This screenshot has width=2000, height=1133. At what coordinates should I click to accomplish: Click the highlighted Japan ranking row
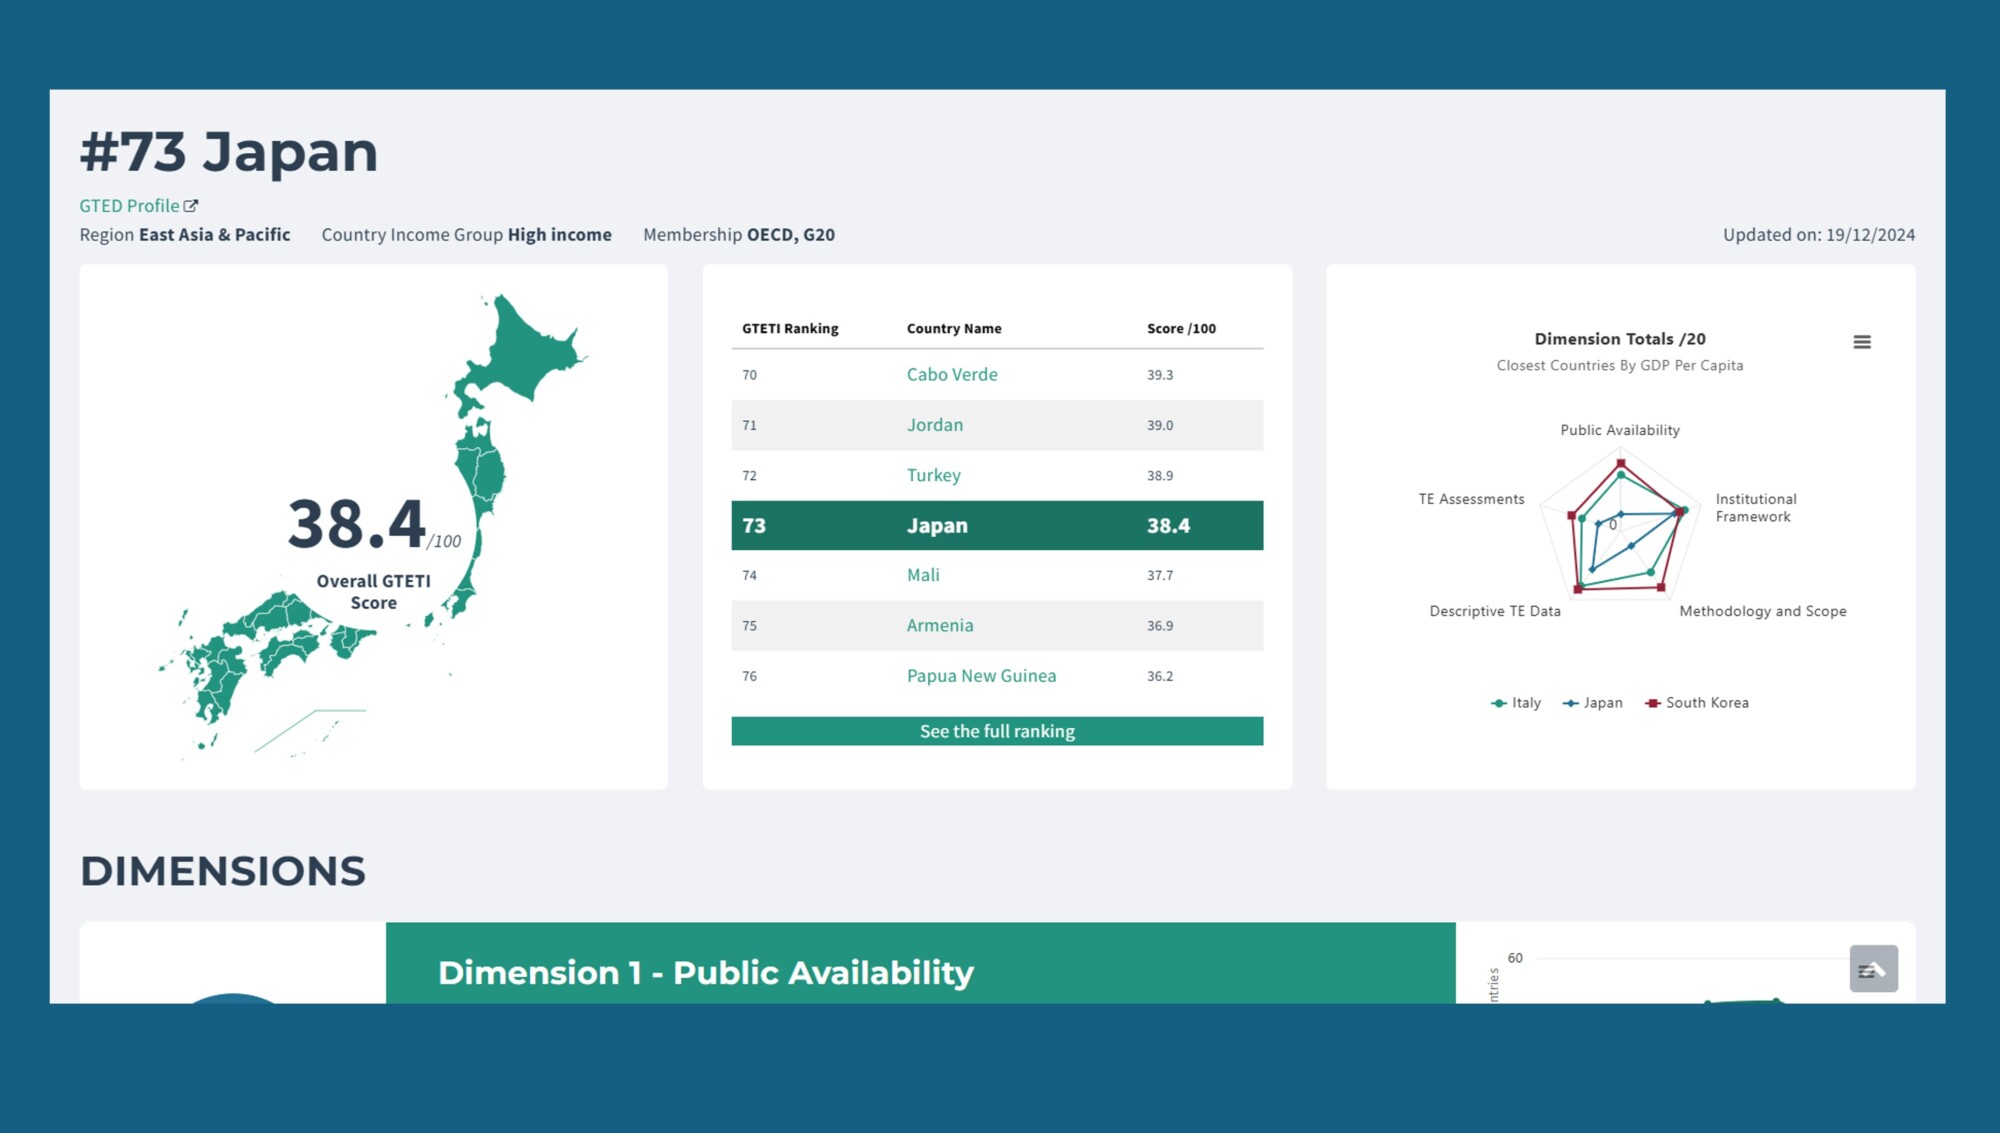point(996,525)
